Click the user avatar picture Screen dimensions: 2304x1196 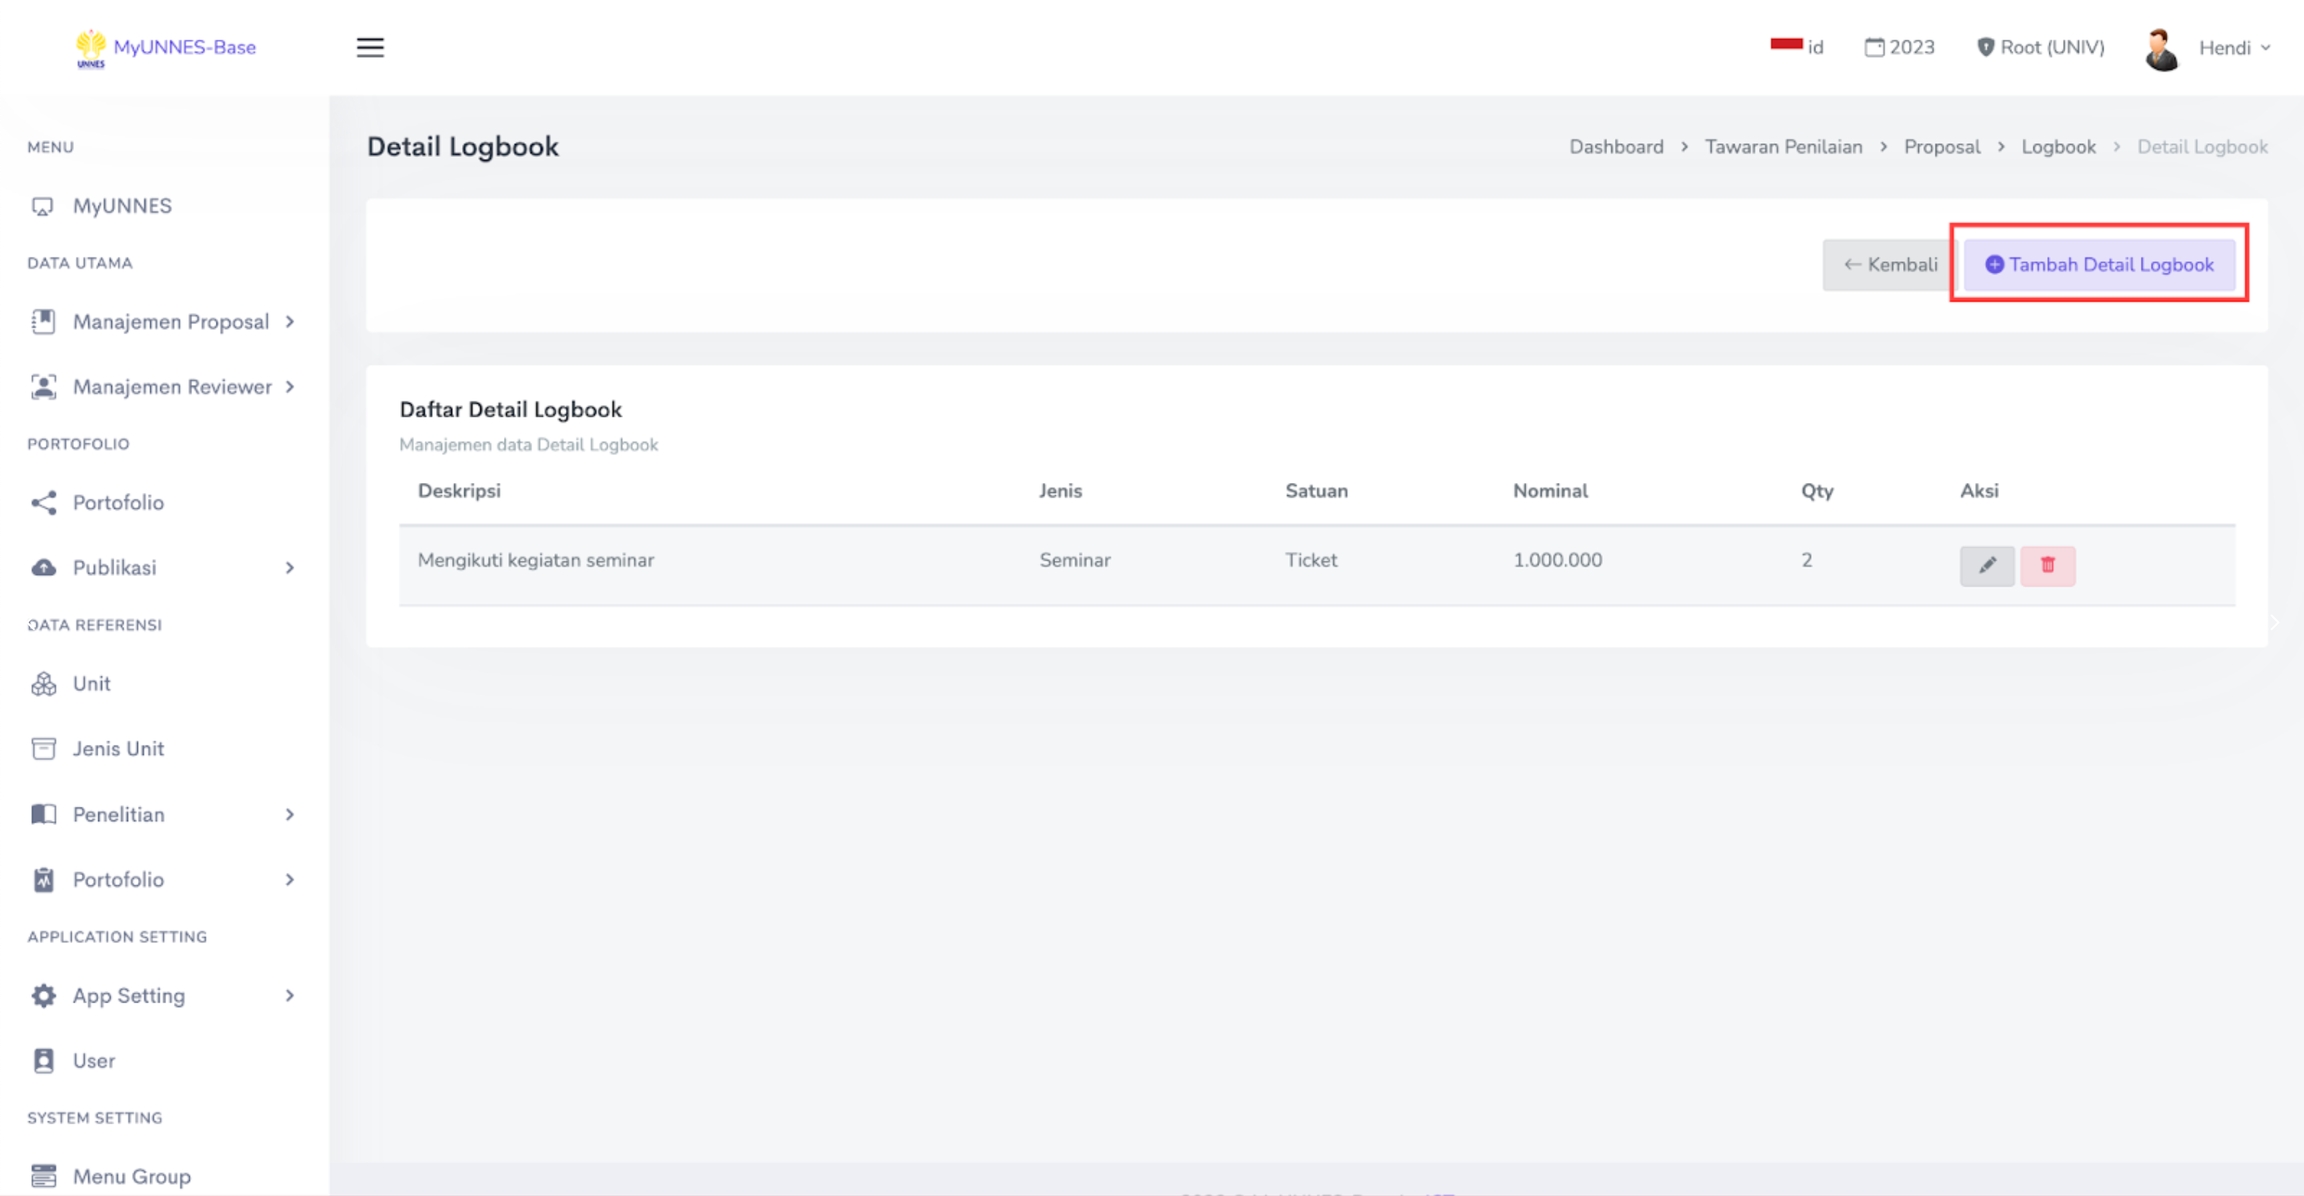click(2161, 48)
